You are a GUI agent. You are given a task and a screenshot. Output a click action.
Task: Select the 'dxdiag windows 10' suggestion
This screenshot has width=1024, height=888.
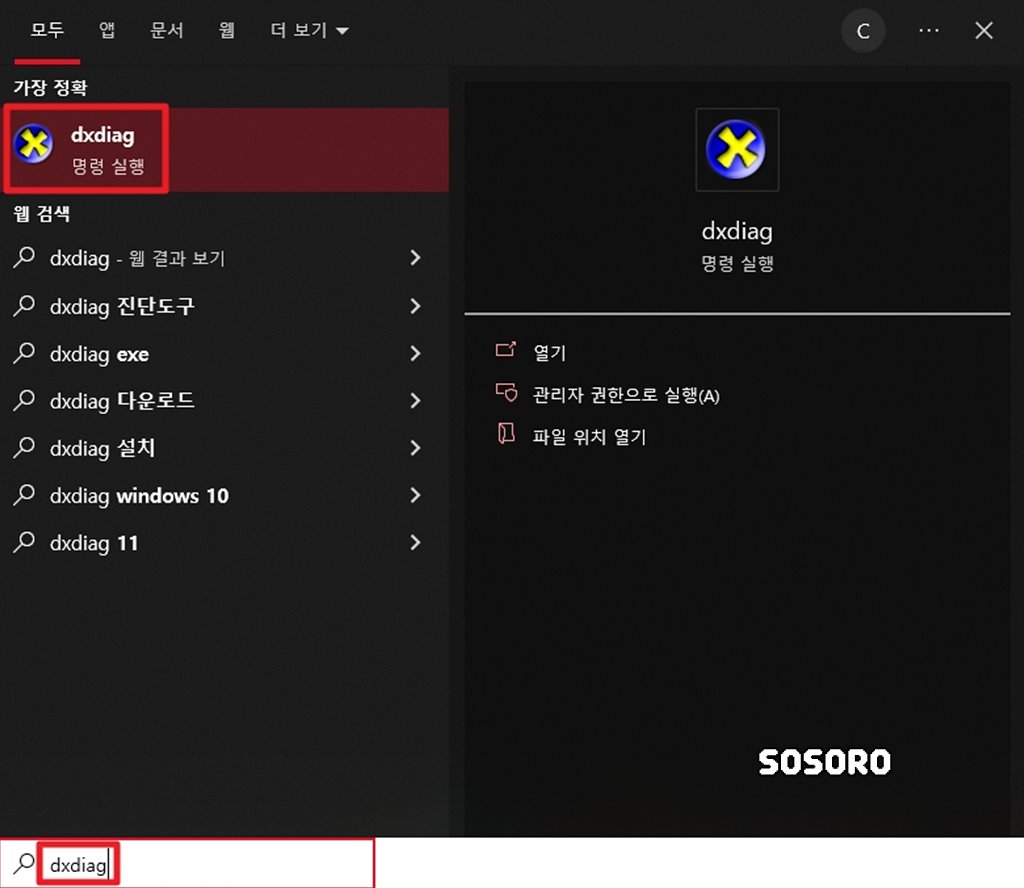139,496
